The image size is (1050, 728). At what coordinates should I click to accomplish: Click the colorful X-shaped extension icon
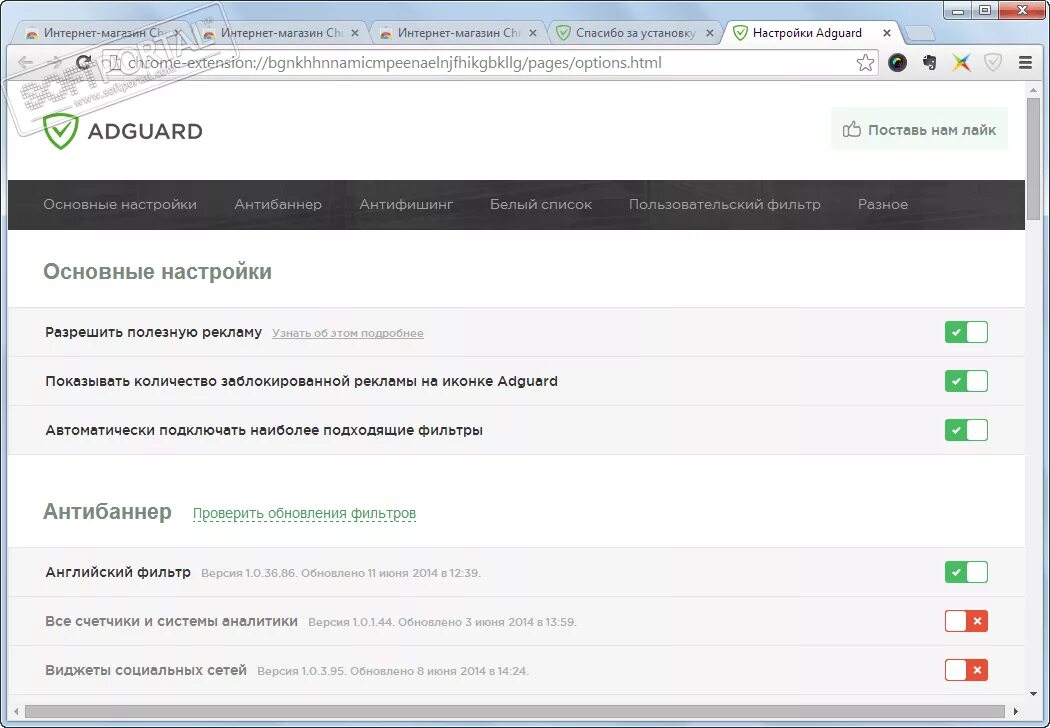click(x=961, y=63)
